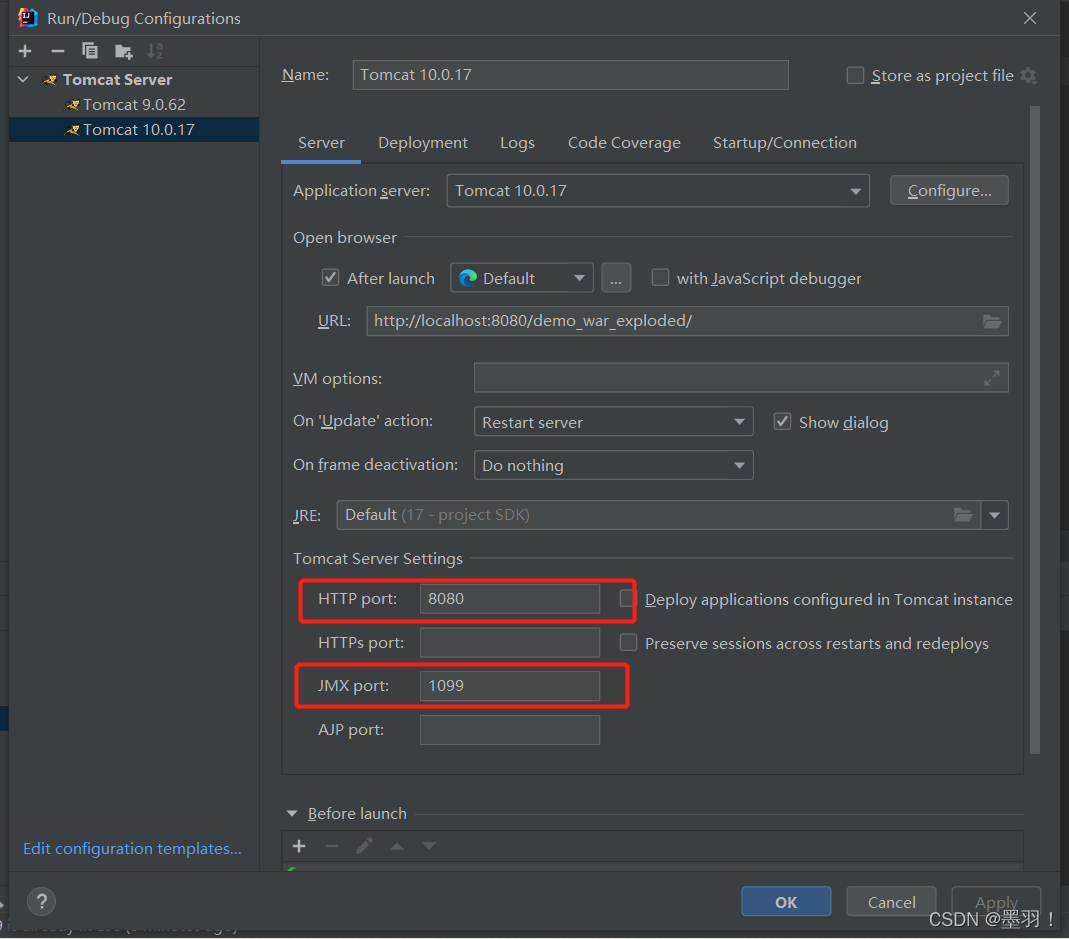Check Deploy applications configured in Tomcat instance
Viewport: 1069px width, 939px height.
pos(627,599)
